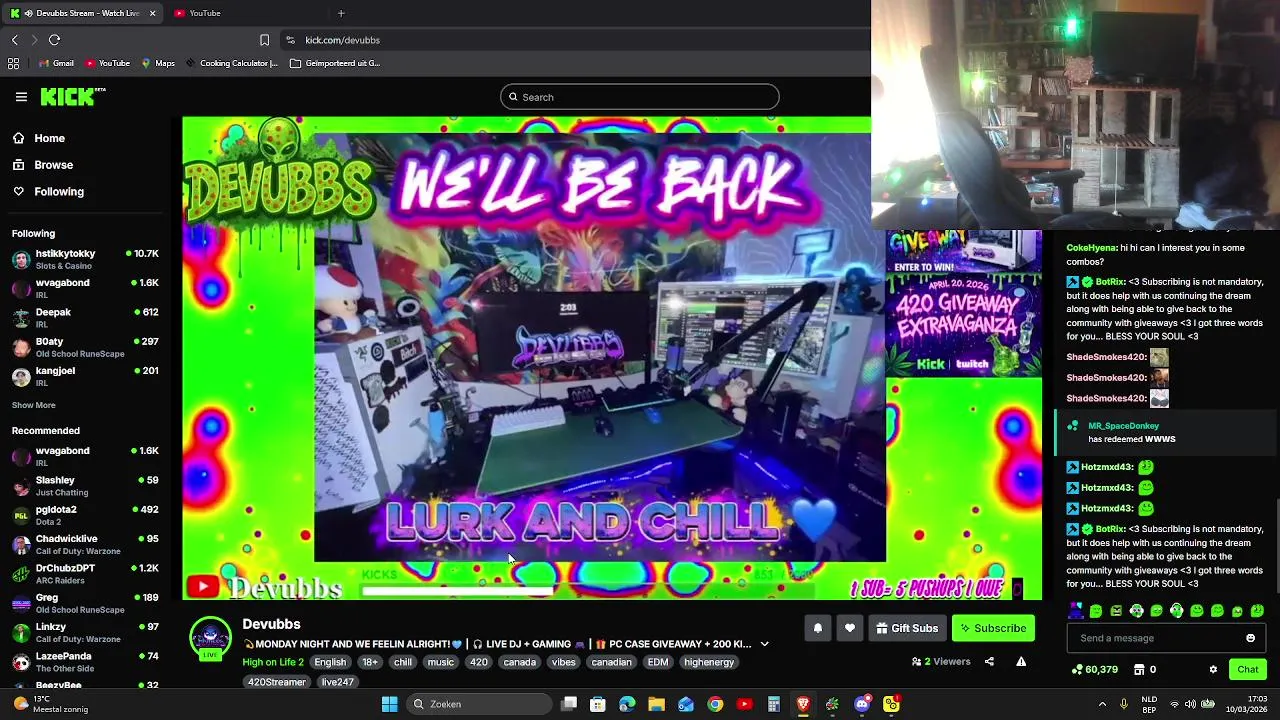Open the Geïmporteerd uit G... bookmark folder
The width and height of the screenshot is (1280, 720).
pyautogui.click(x=335, y=63)
